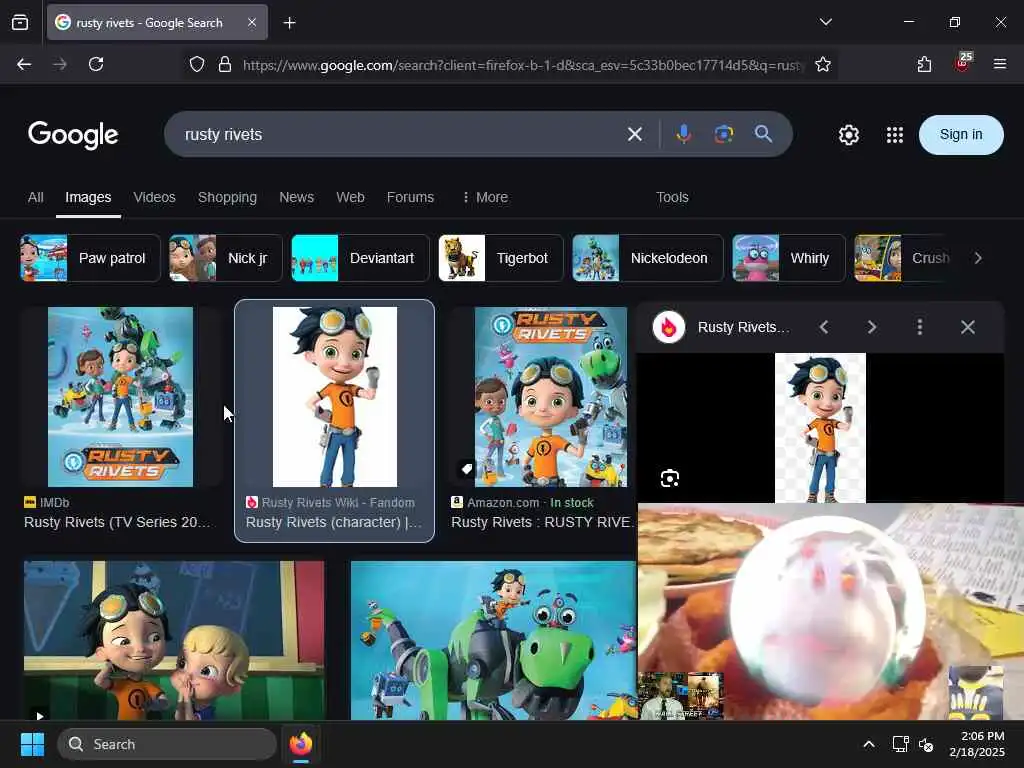Switch to the Web tab
The image size is (1024, 768).
(350, 197)
